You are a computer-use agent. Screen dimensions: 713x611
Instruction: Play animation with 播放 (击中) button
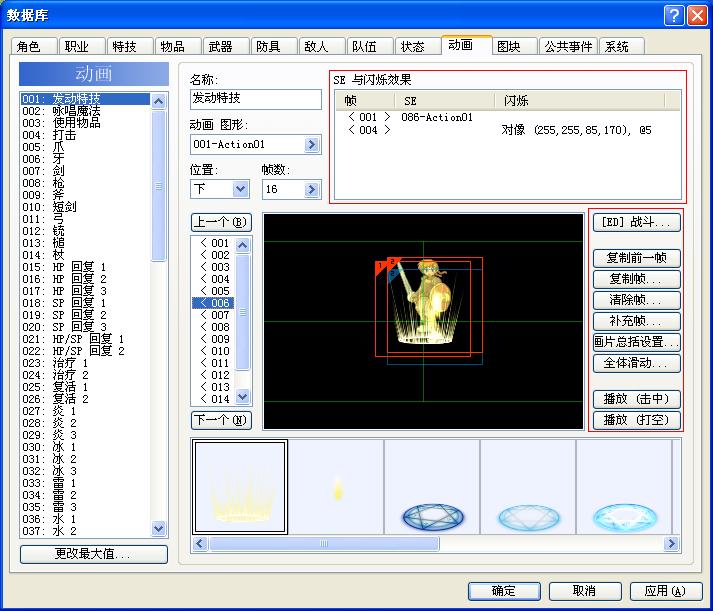(637, 399)
